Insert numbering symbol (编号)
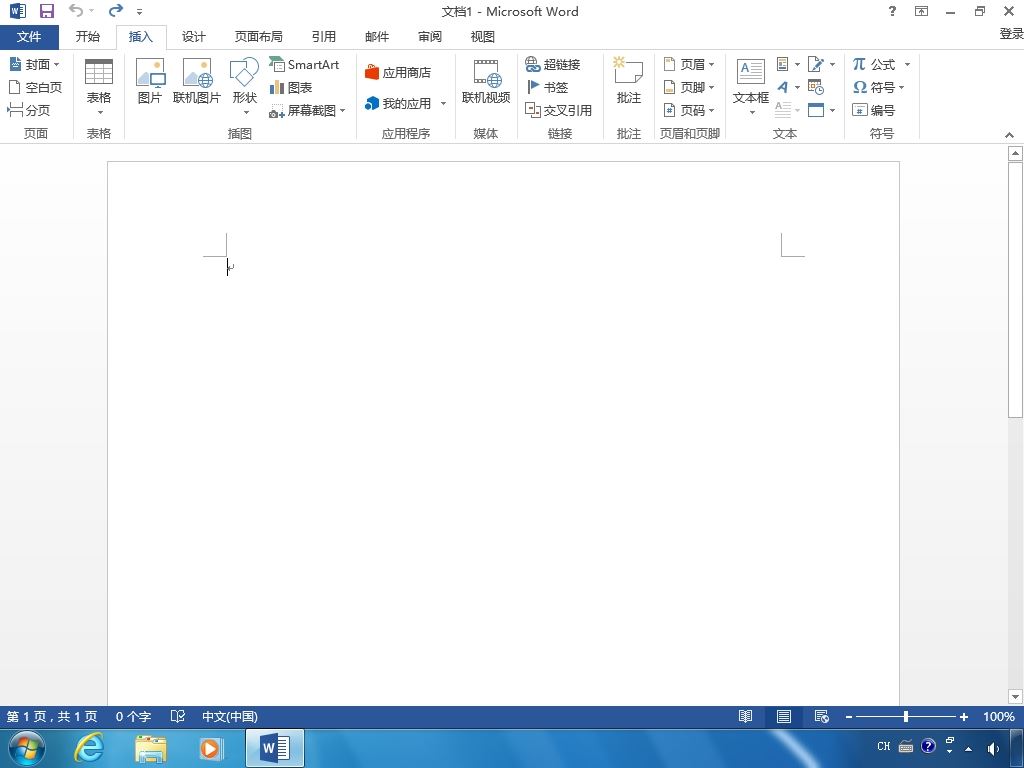This screenshot has height=768, width=1024. coord(873,110)
